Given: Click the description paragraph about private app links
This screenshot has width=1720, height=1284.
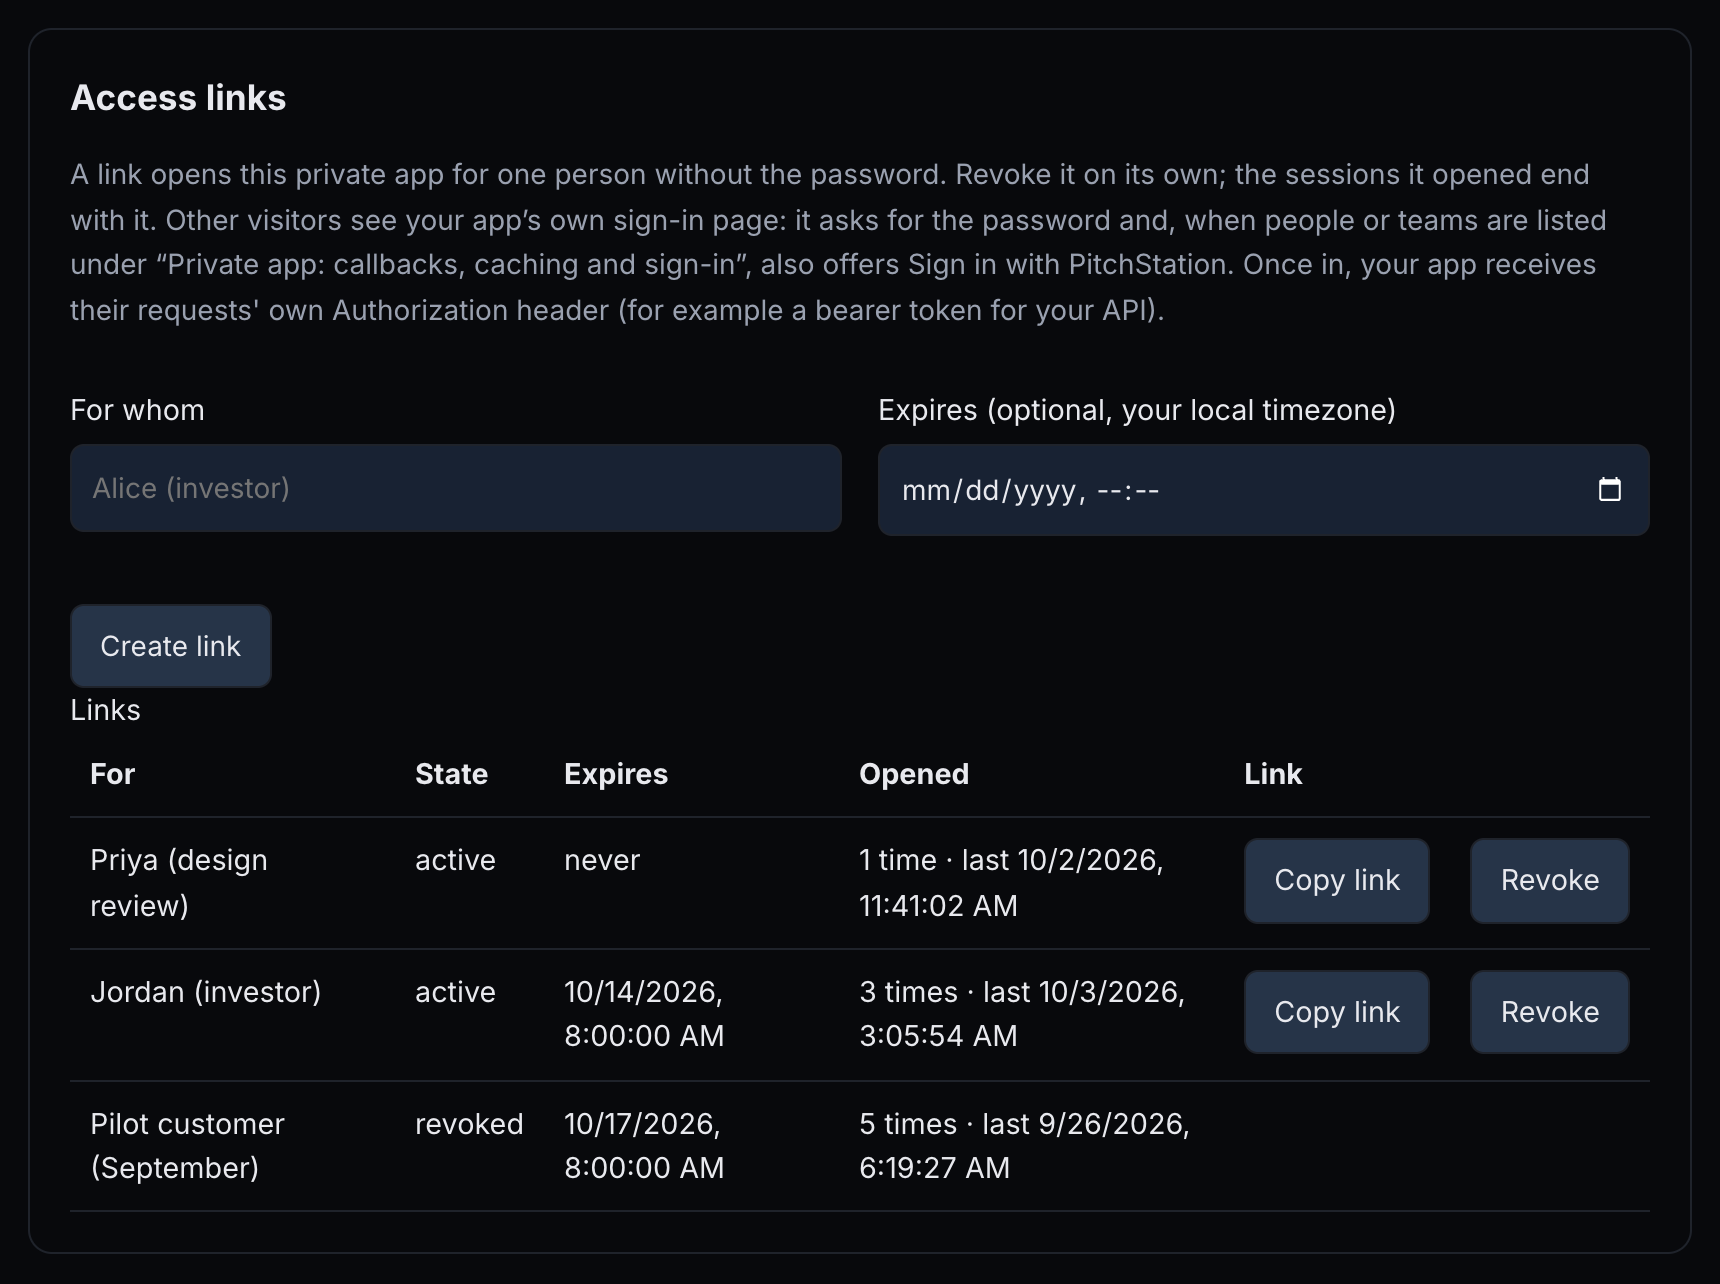Looking at the screenshot, I should click(x=838, y=242).
